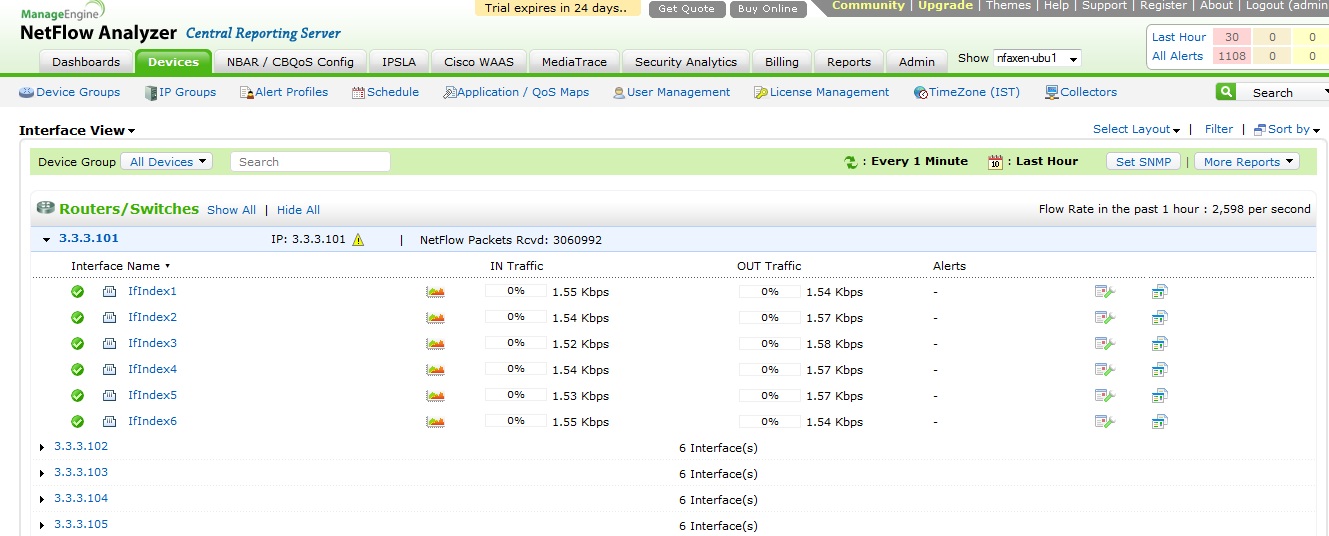Click the Routers/Switches header icon
1329x536 pixels.
46,208
